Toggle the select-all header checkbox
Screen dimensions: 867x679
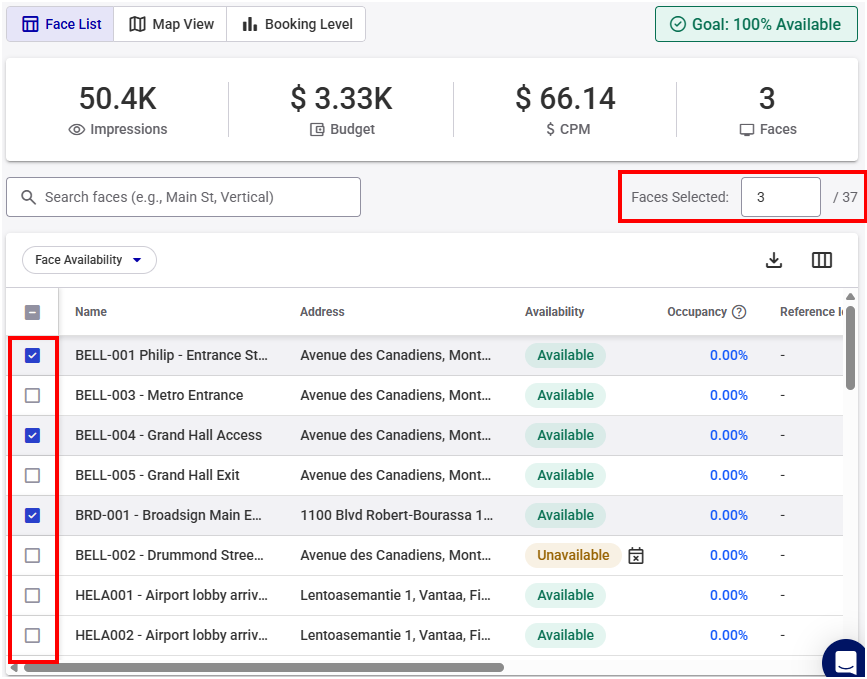point(32,312)
